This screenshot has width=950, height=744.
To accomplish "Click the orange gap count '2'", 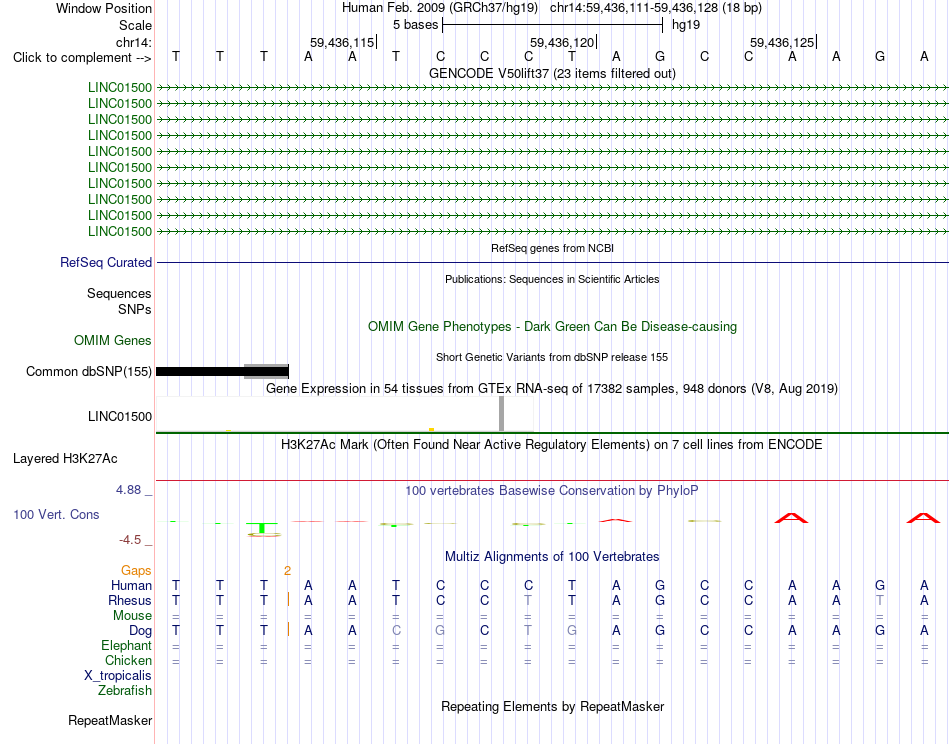I will 287,570.
